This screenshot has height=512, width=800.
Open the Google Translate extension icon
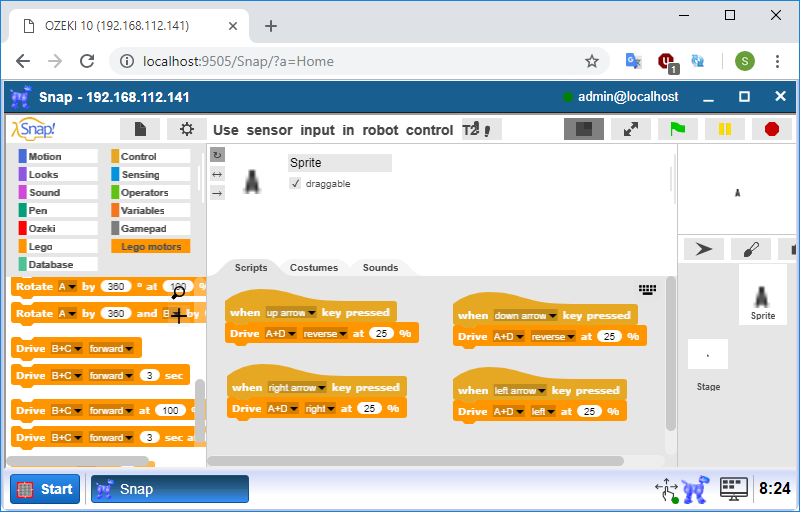[633, 61]
